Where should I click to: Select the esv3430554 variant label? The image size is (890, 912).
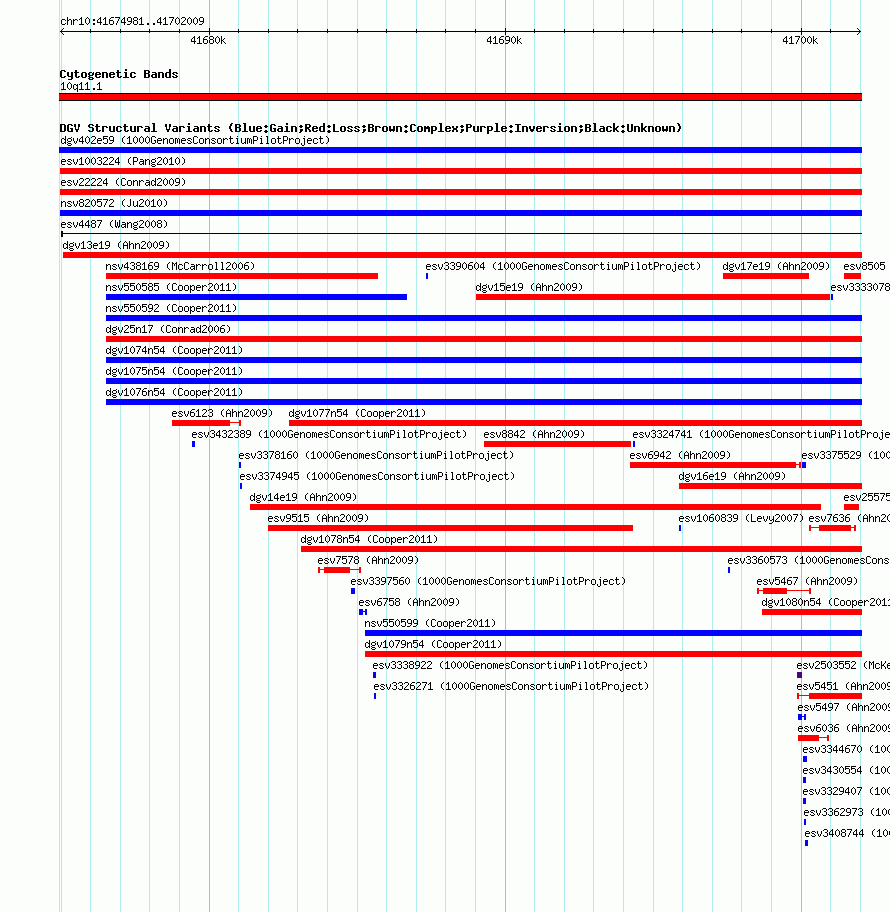[846, 769]
